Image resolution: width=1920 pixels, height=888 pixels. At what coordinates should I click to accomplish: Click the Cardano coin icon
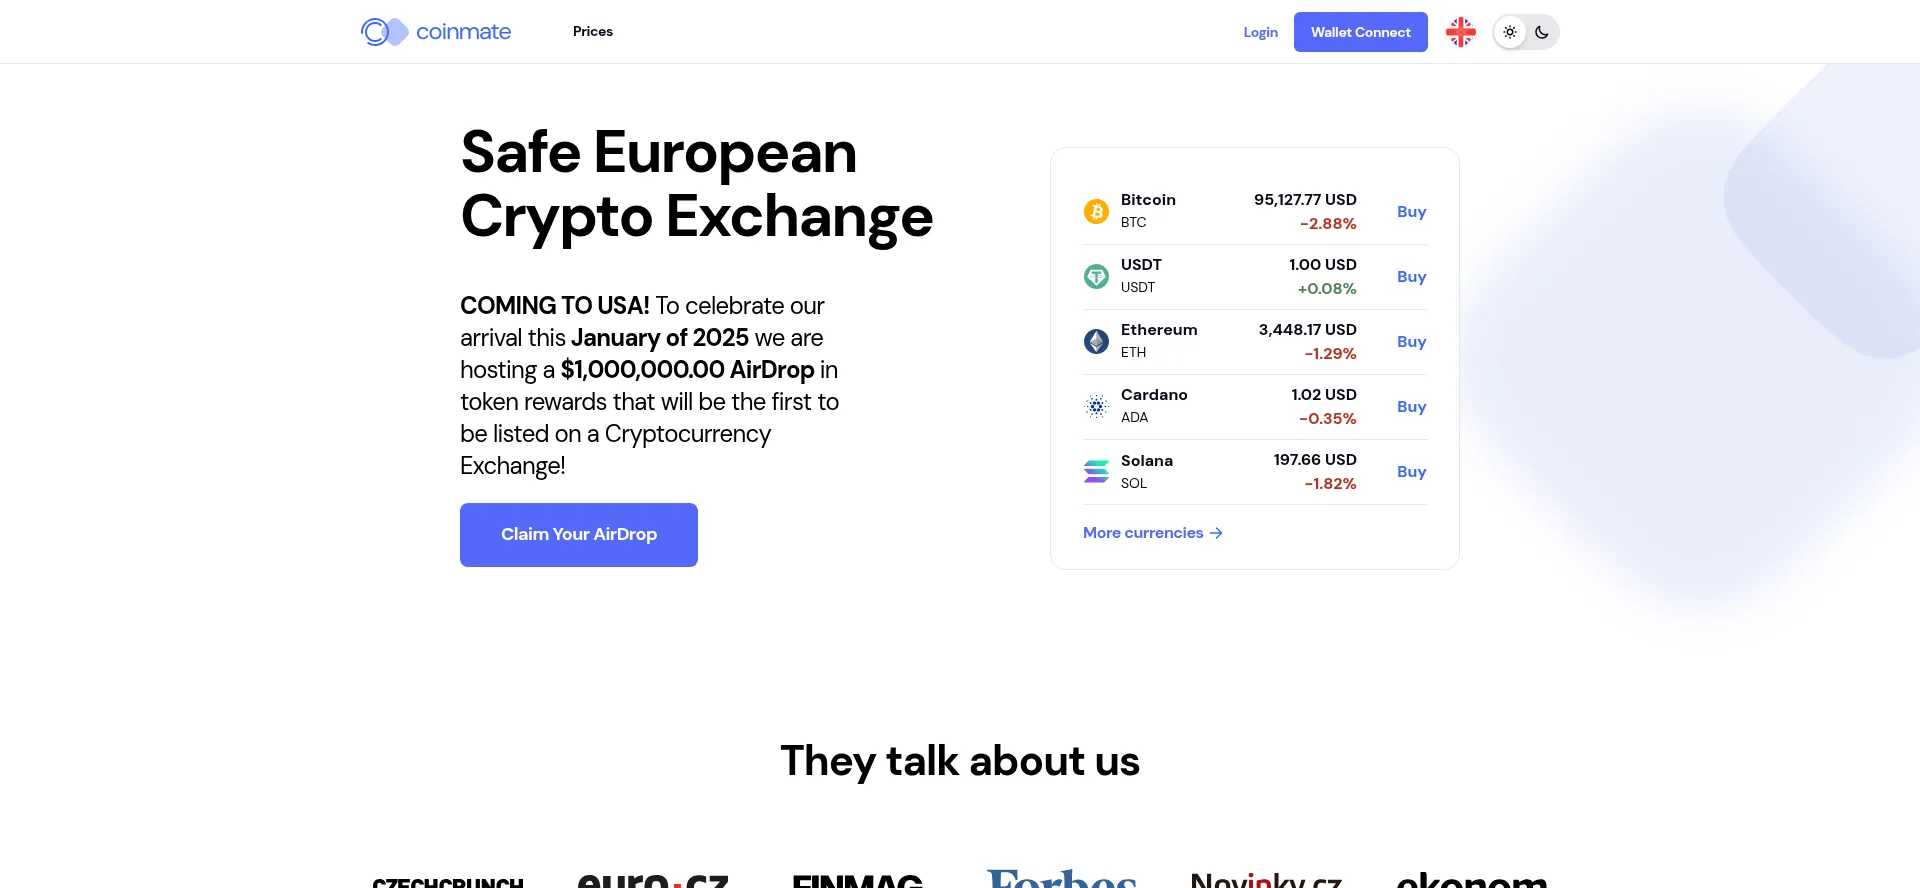[1096, 406]
